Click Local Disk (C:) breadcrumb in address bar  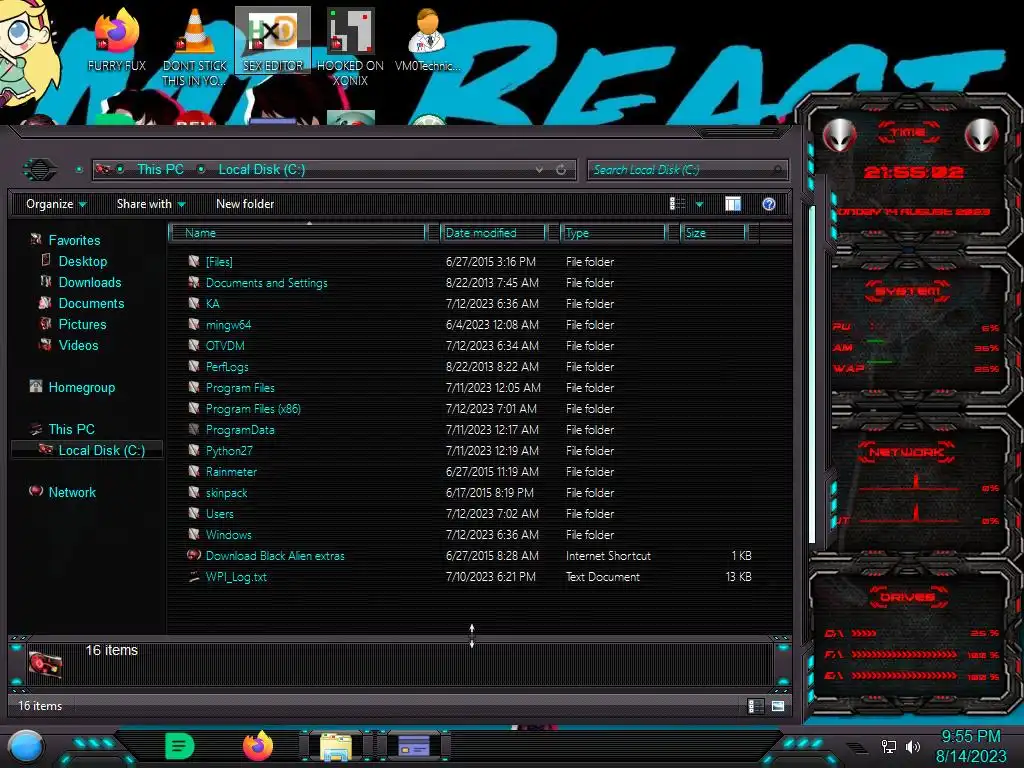pyautogui.click(x=261, y=169)
